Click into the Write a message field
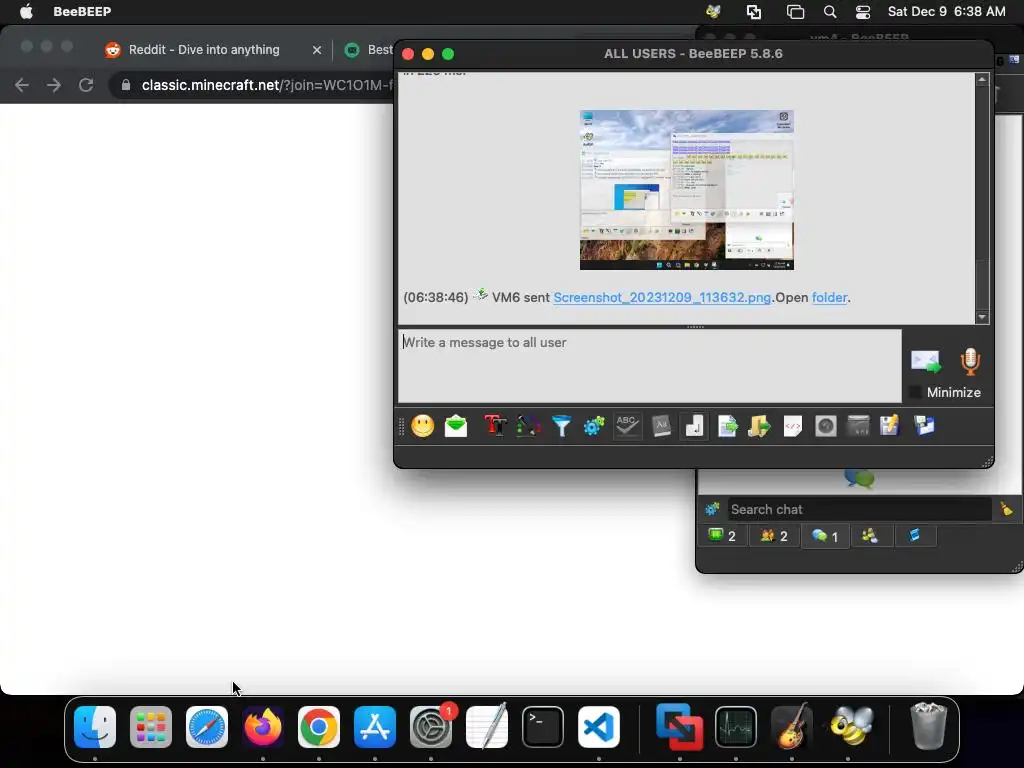 coord(650,366)
